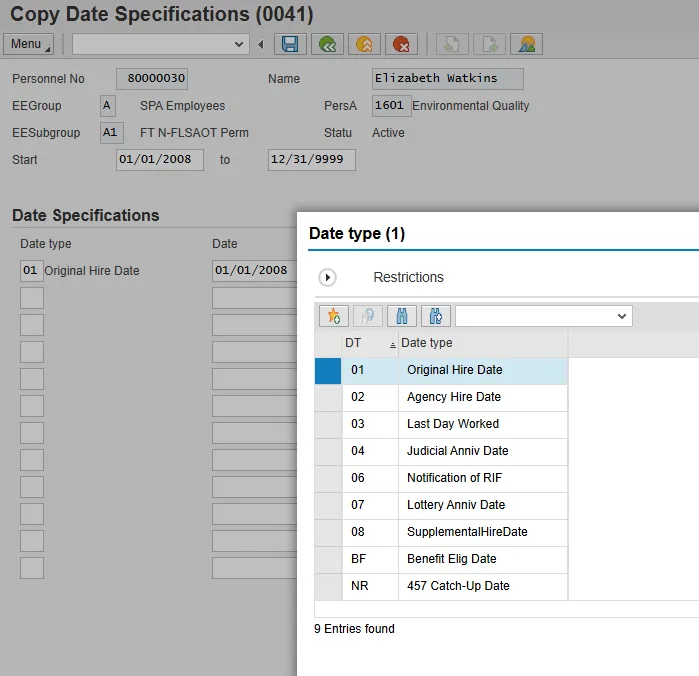Click the Start date input field
Viewport: 699px width, 676px height.
(160, 160)
